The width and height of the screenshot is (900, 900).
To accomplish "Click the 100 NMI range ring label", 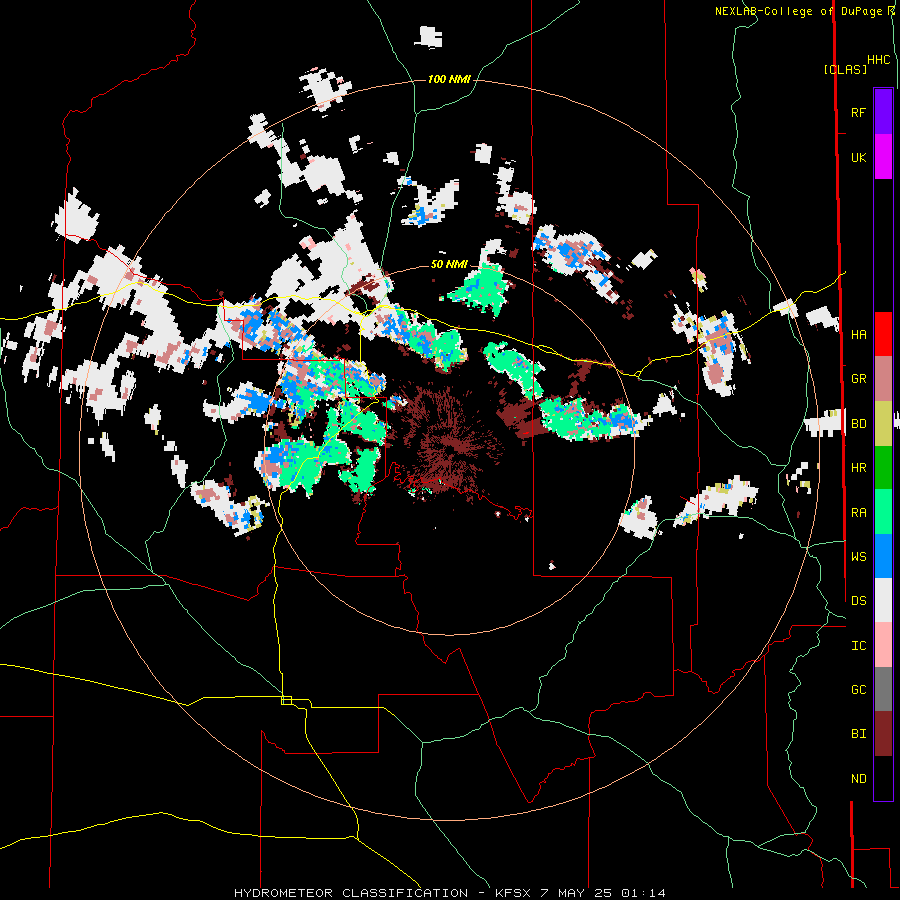I will tap(449, 79).
